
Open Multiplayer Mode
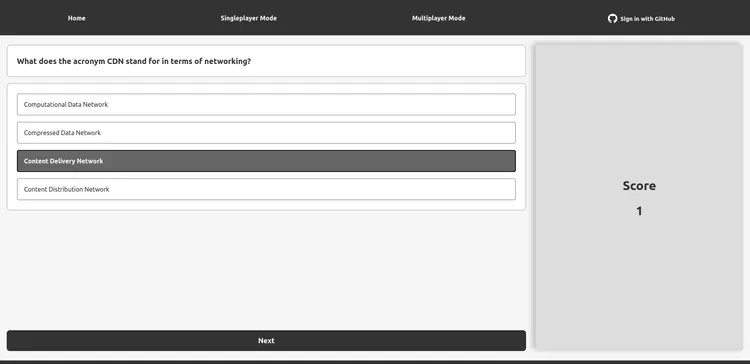439,18
